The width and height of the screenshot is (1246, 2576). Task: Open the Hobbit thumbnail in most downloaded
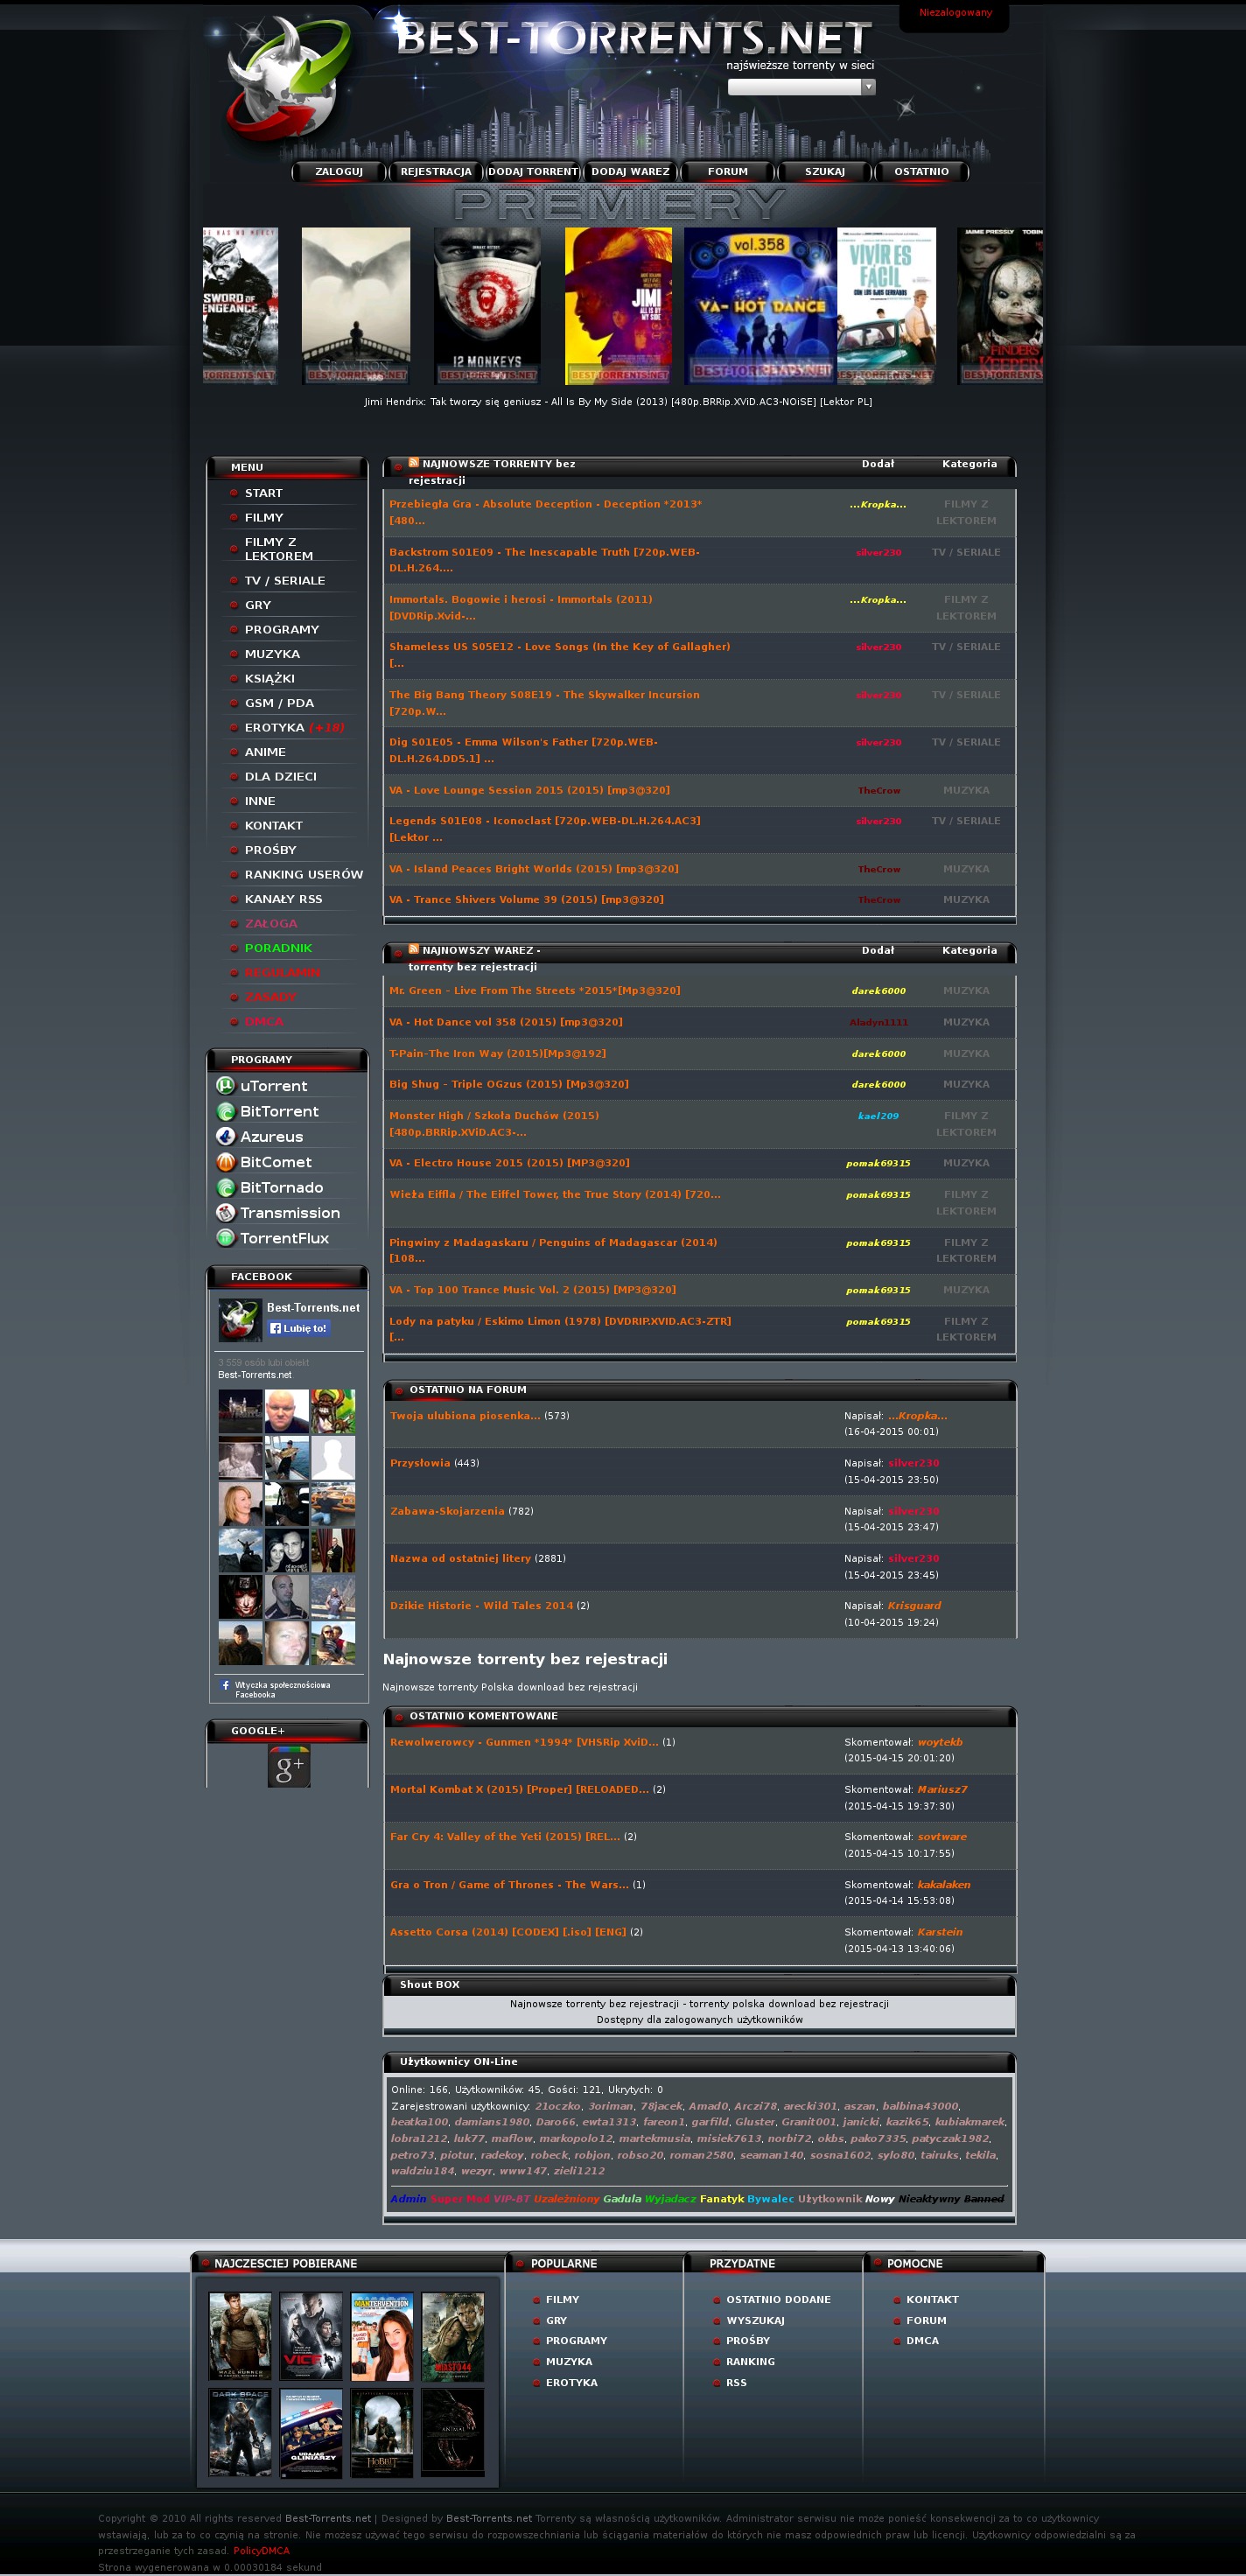(382, 2432)
